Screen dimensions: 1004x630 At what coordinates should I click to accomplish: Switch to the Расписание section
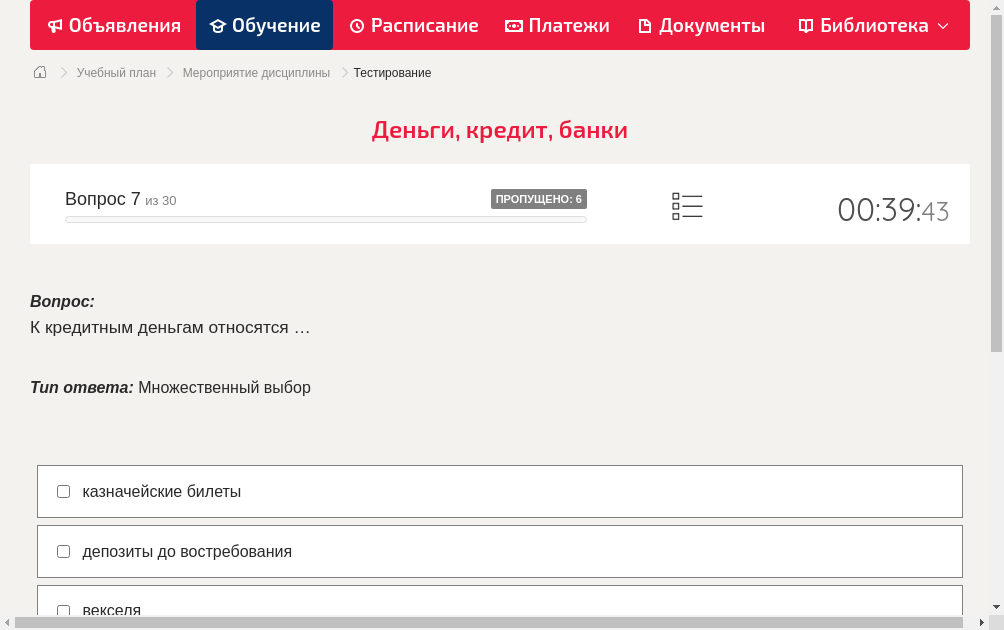[x=414, y=25]
